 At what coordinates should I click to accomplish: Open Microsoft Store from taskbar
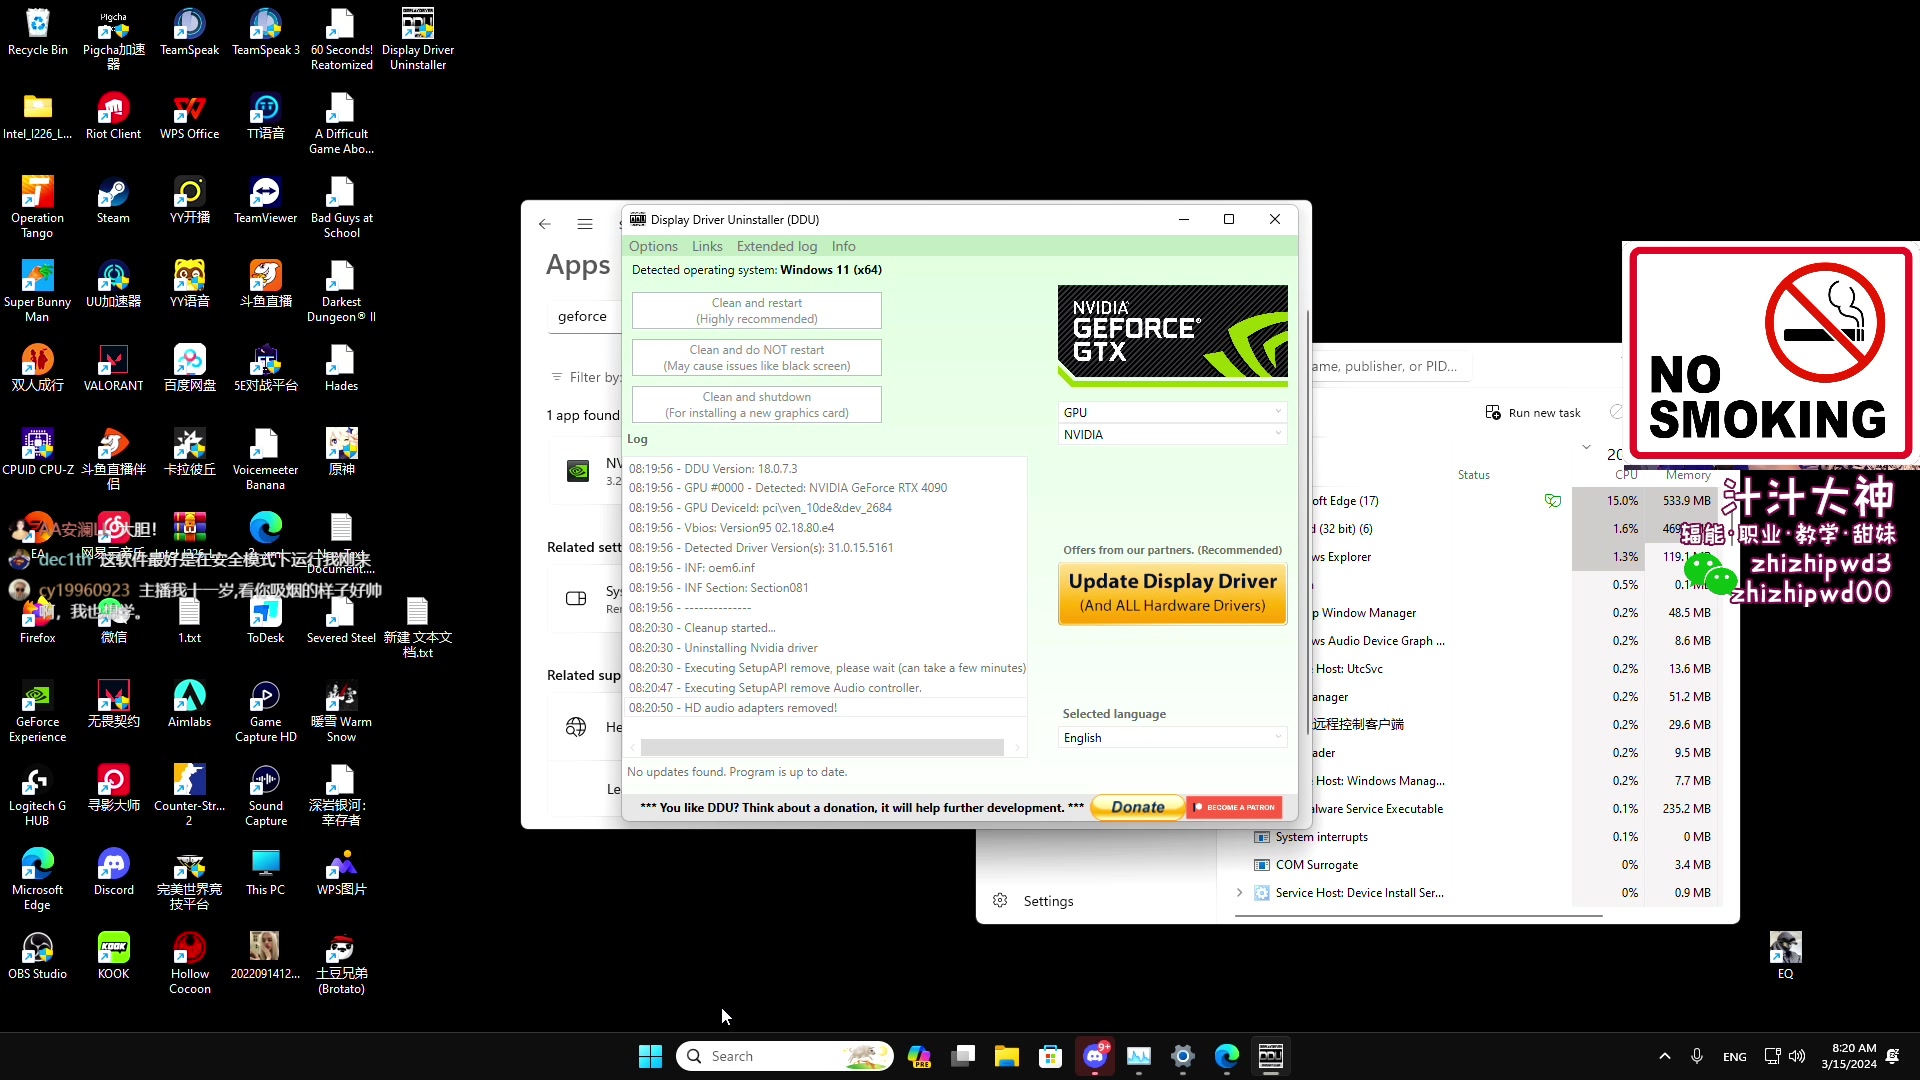[x=1050, y=1056]
